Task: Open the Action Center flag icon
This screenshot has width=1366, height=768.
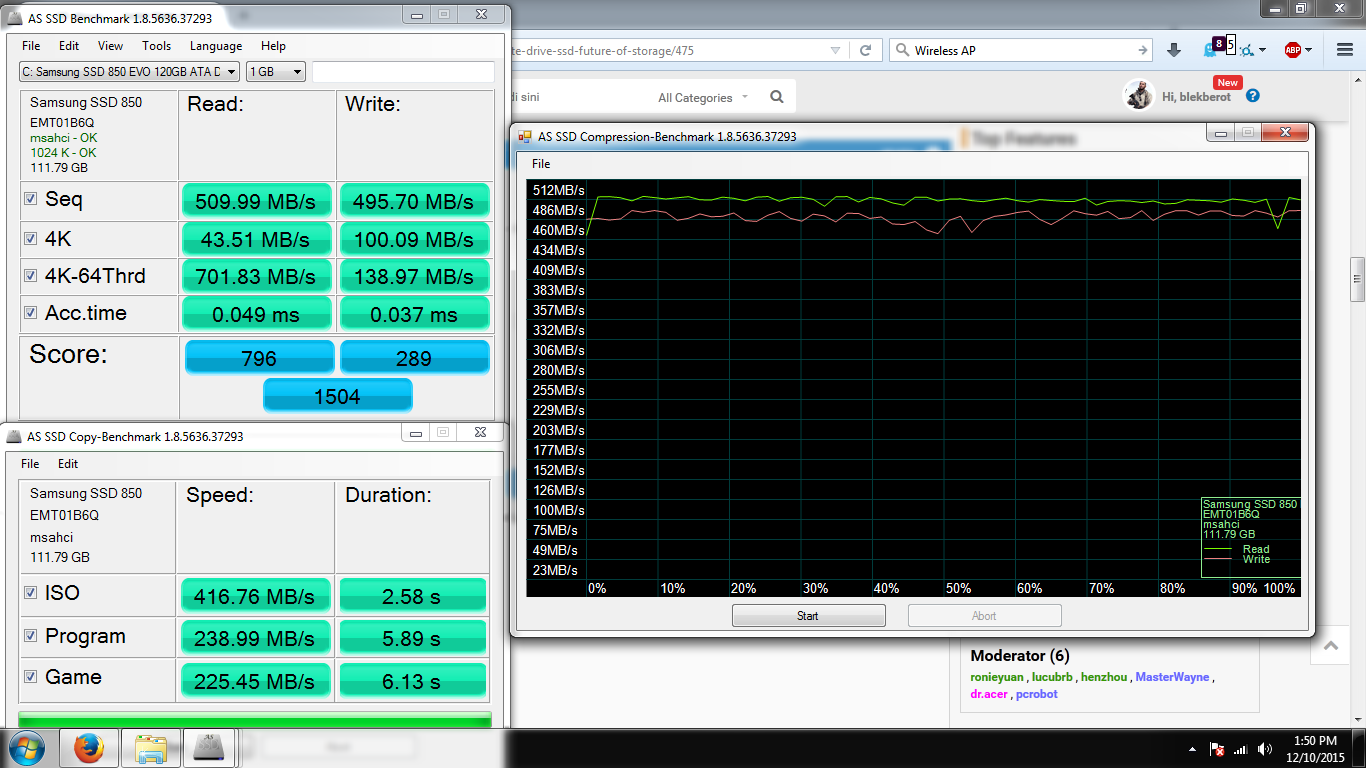Action: (1217, 749)
